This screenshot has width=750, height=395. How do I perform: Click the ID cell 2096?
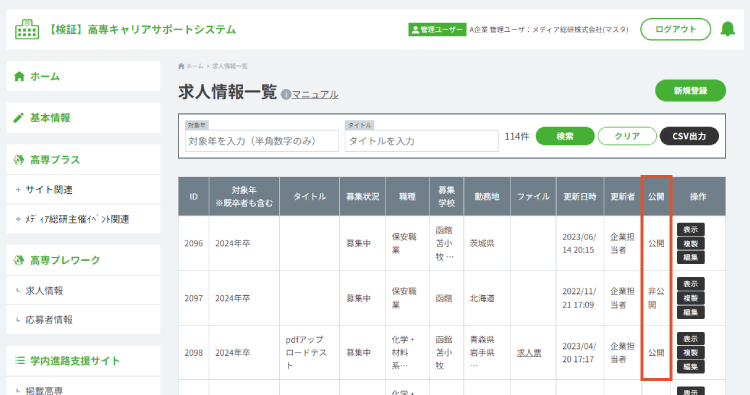(194, 243)
